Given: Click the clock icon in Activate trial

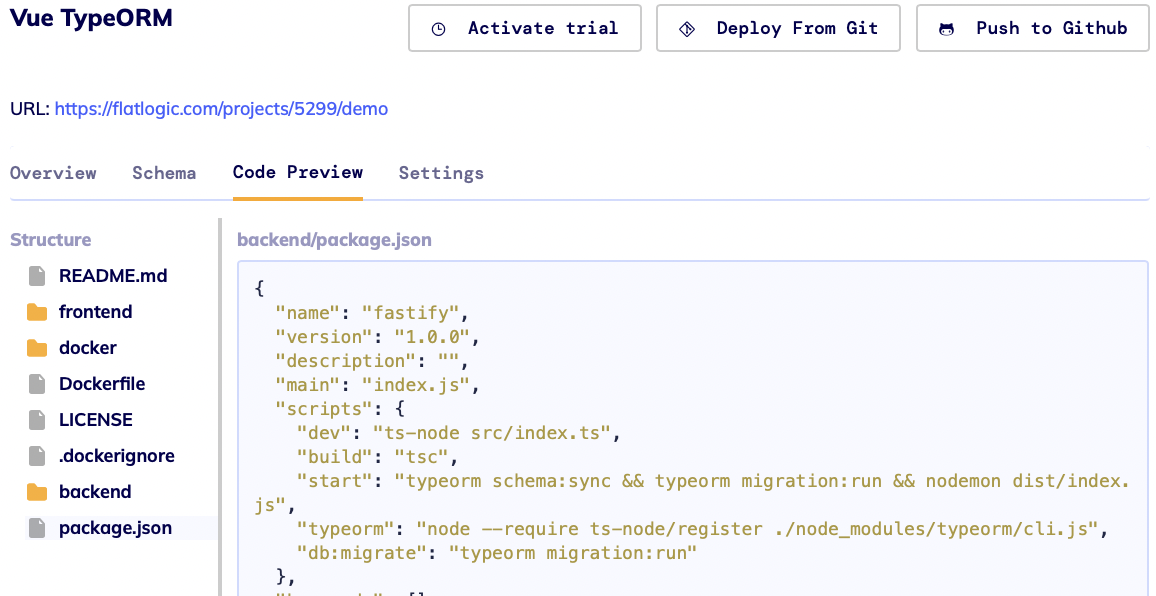Looking at the screenshot, I should coord(439,29).
